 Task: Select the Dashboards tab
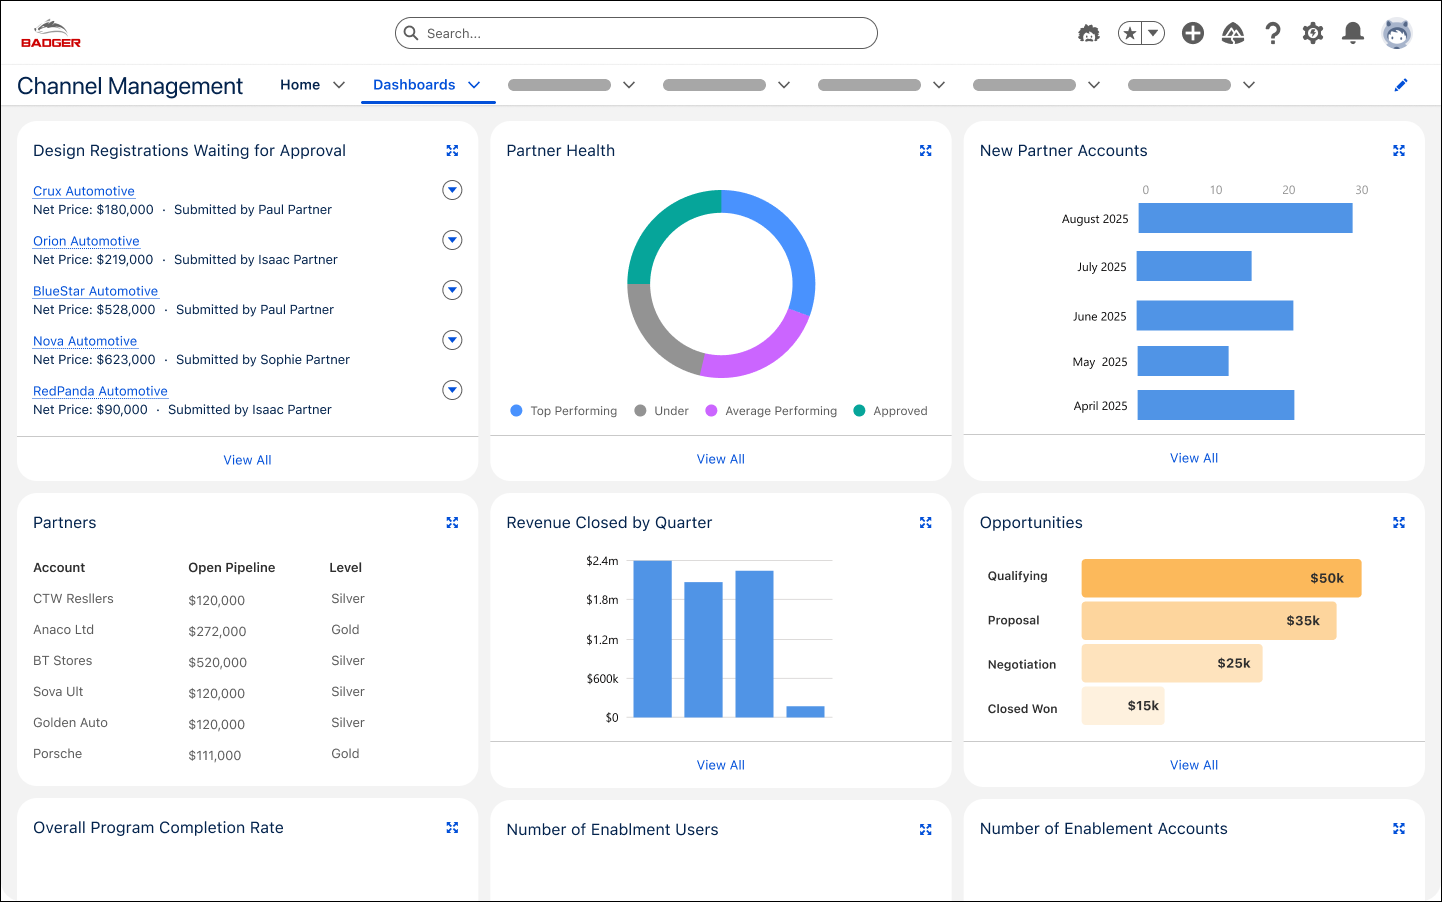414,85
